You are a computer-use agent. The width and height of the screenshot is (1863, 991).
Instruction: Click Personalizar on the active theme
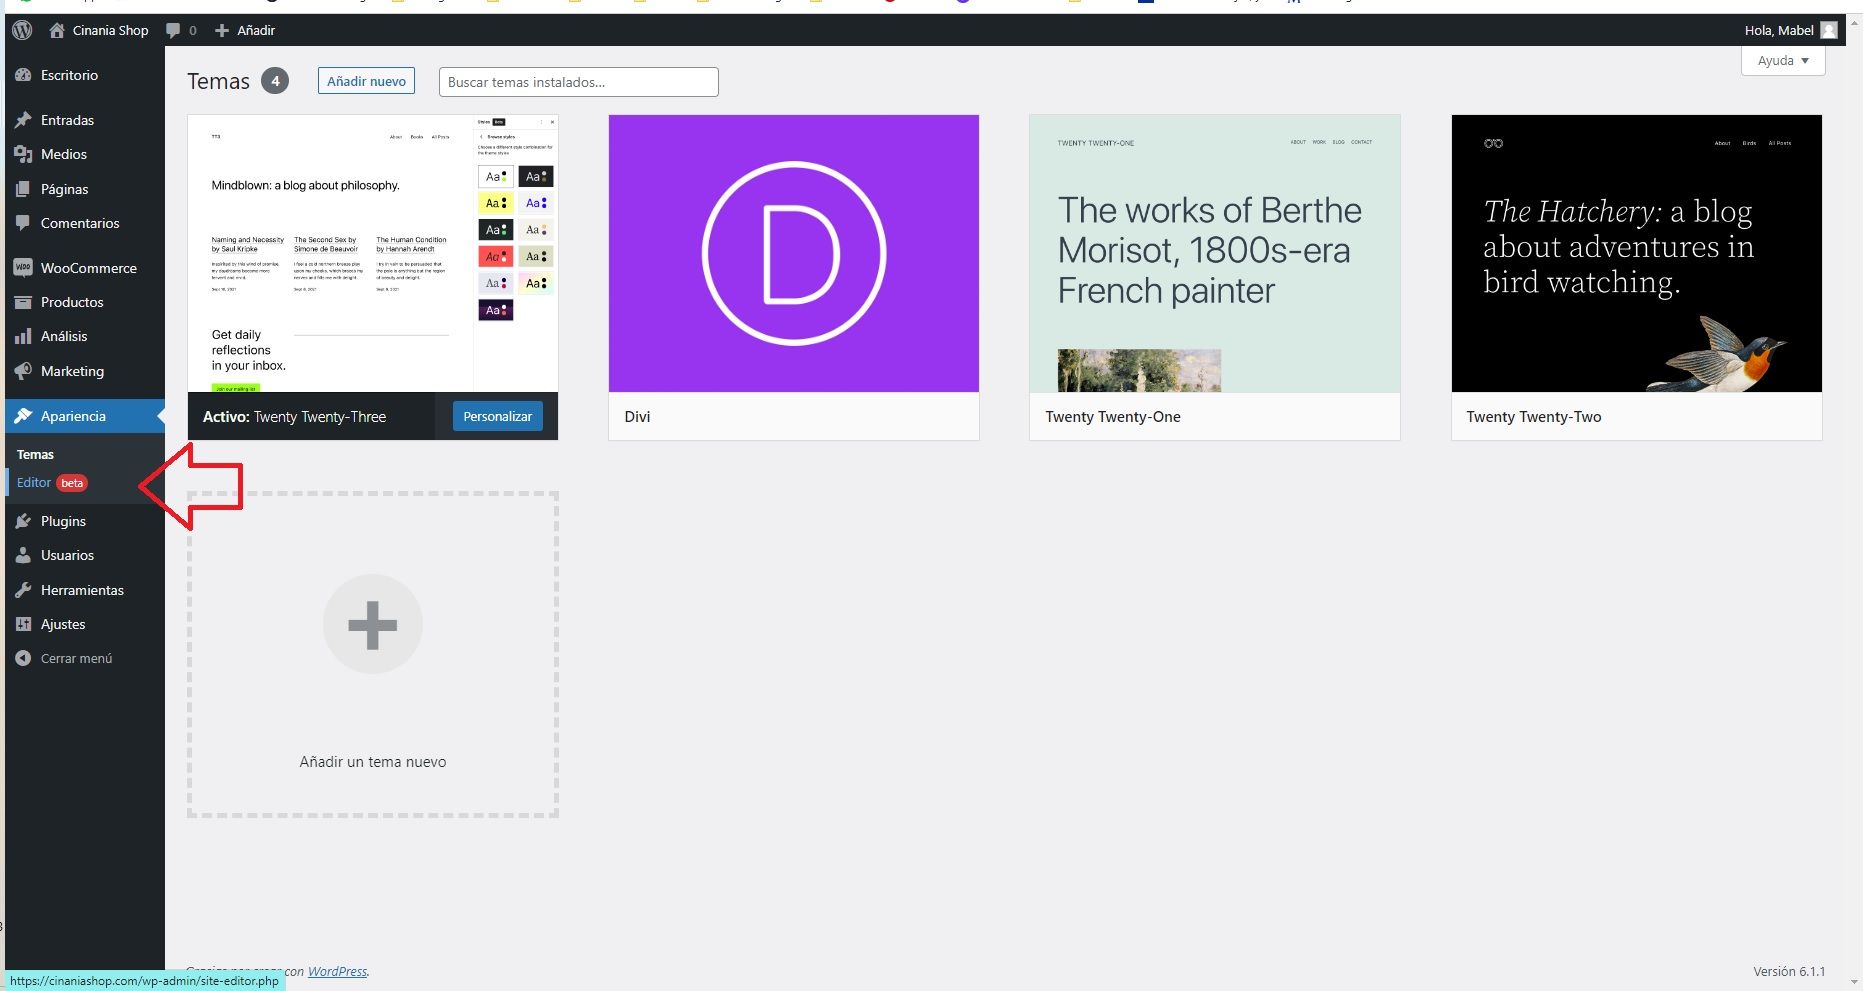click(x=498, y=416)
